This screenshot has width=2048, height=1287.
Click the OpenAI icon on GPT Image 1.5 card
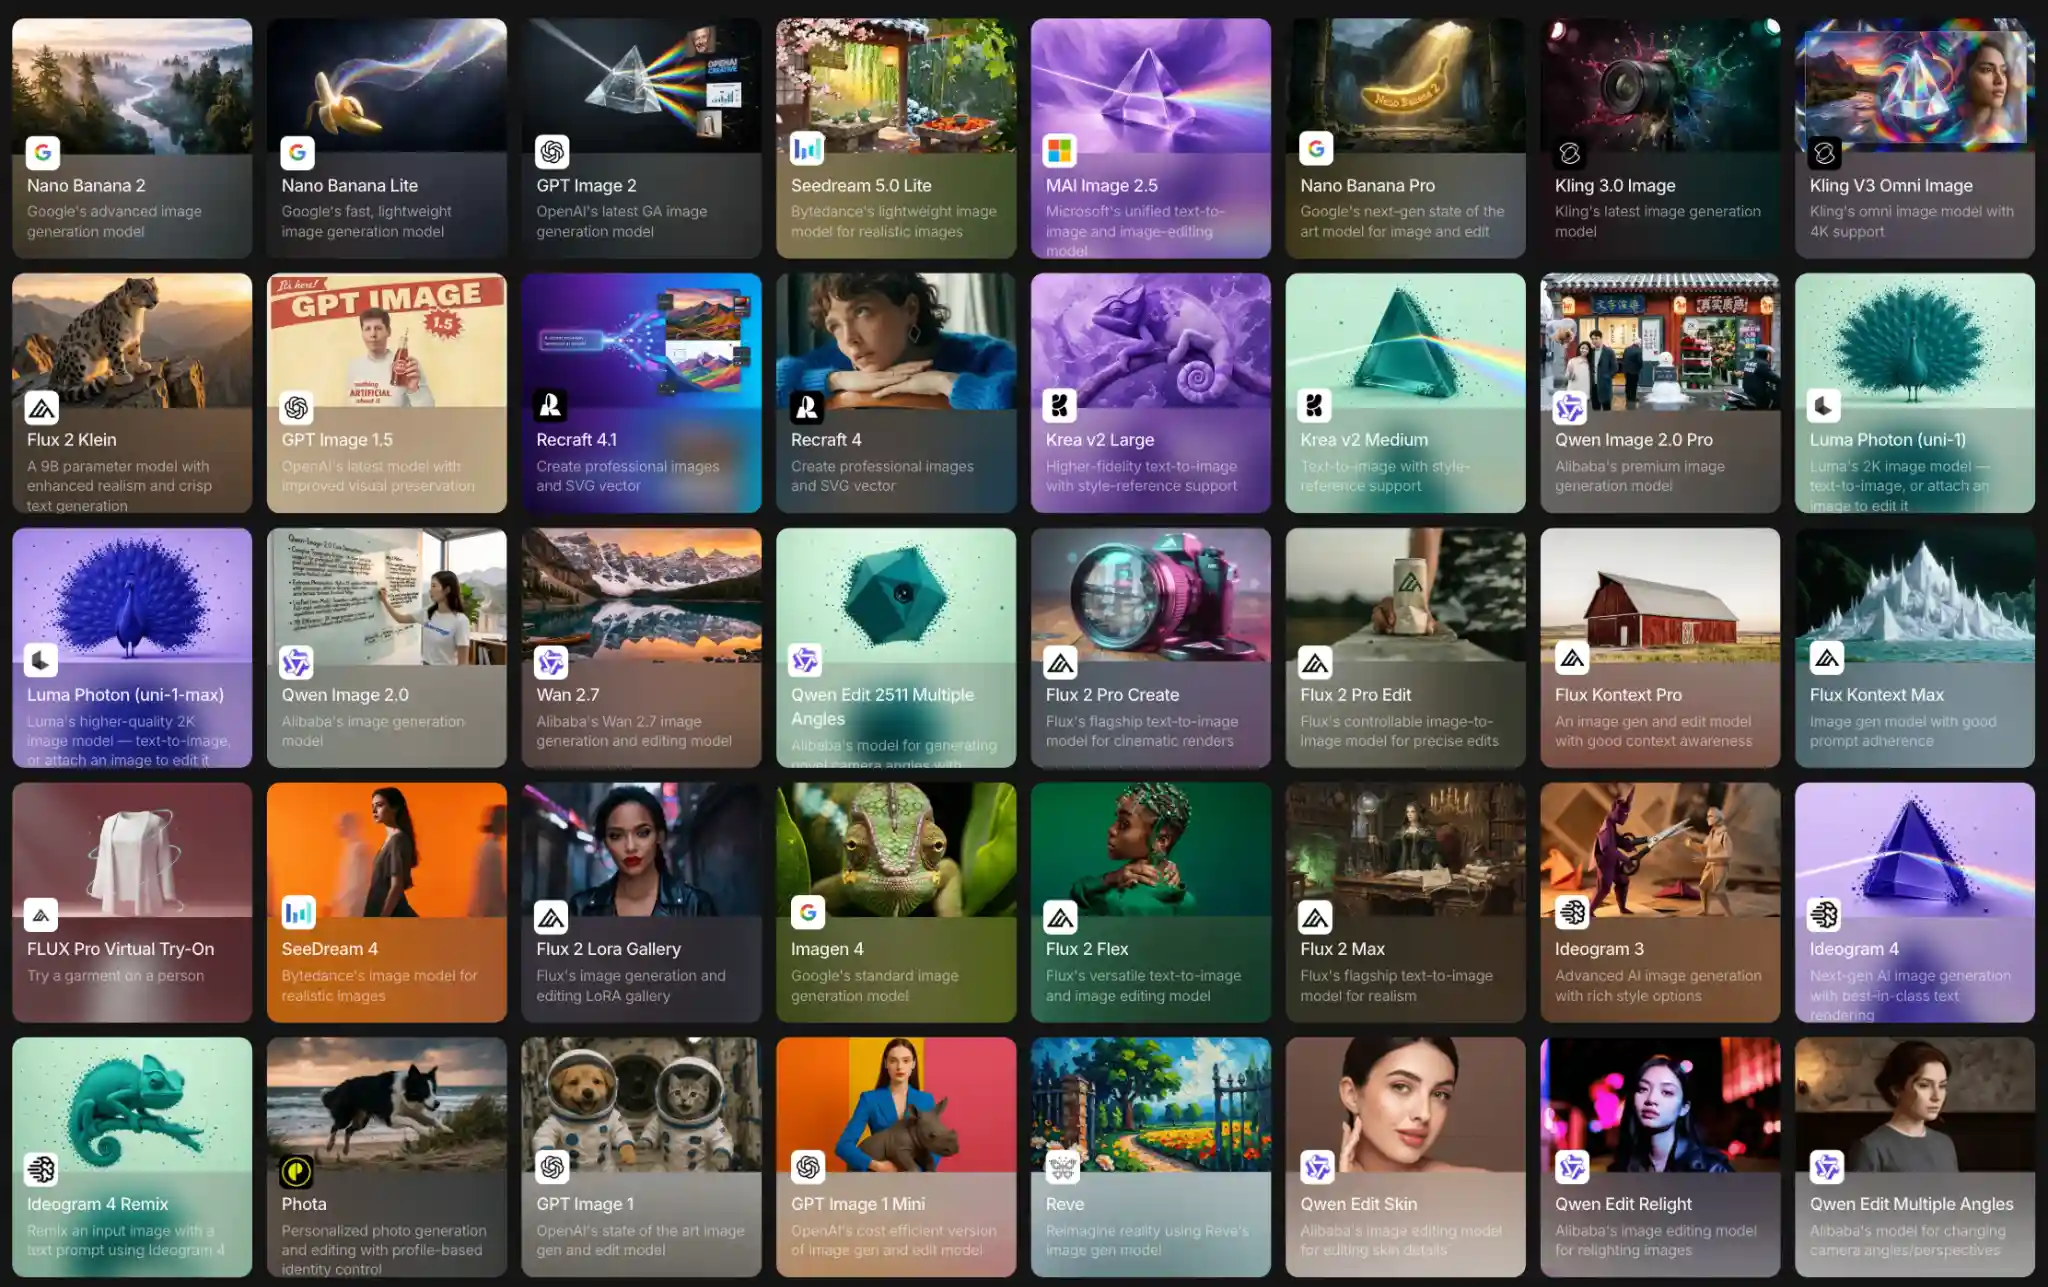click(297, 408)
